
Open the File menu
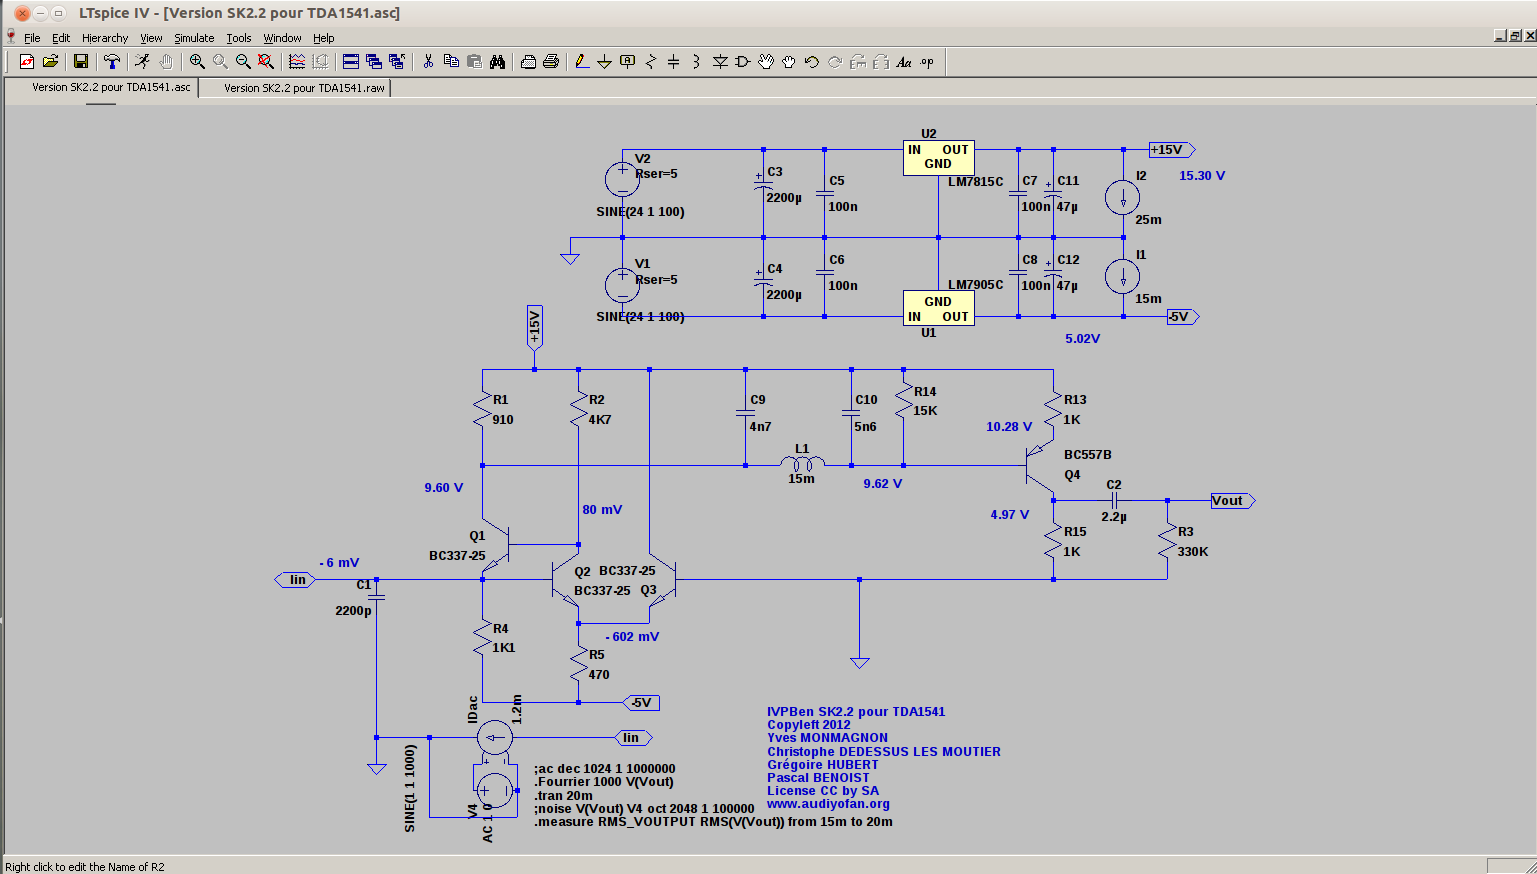pos(32,38)
